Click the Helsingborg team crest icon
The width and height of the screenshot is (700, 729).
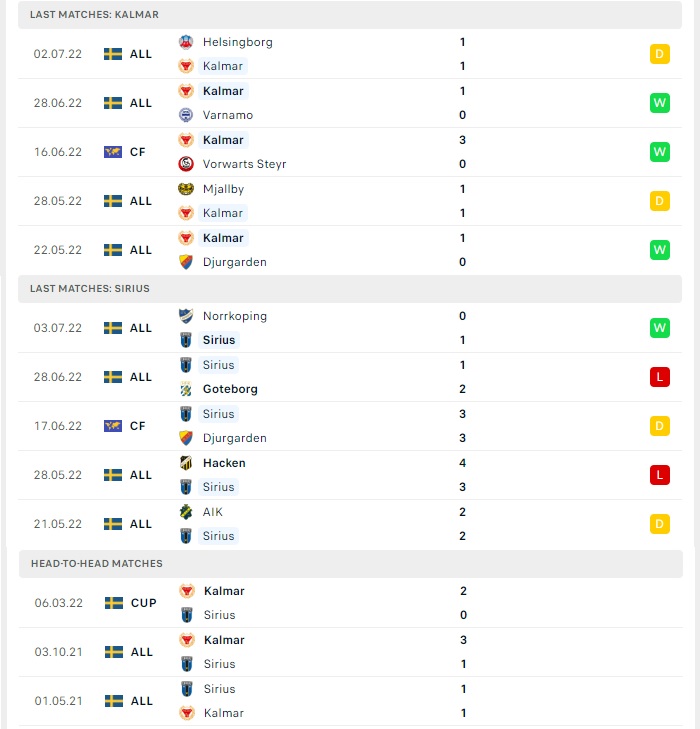tap(186, 42)
